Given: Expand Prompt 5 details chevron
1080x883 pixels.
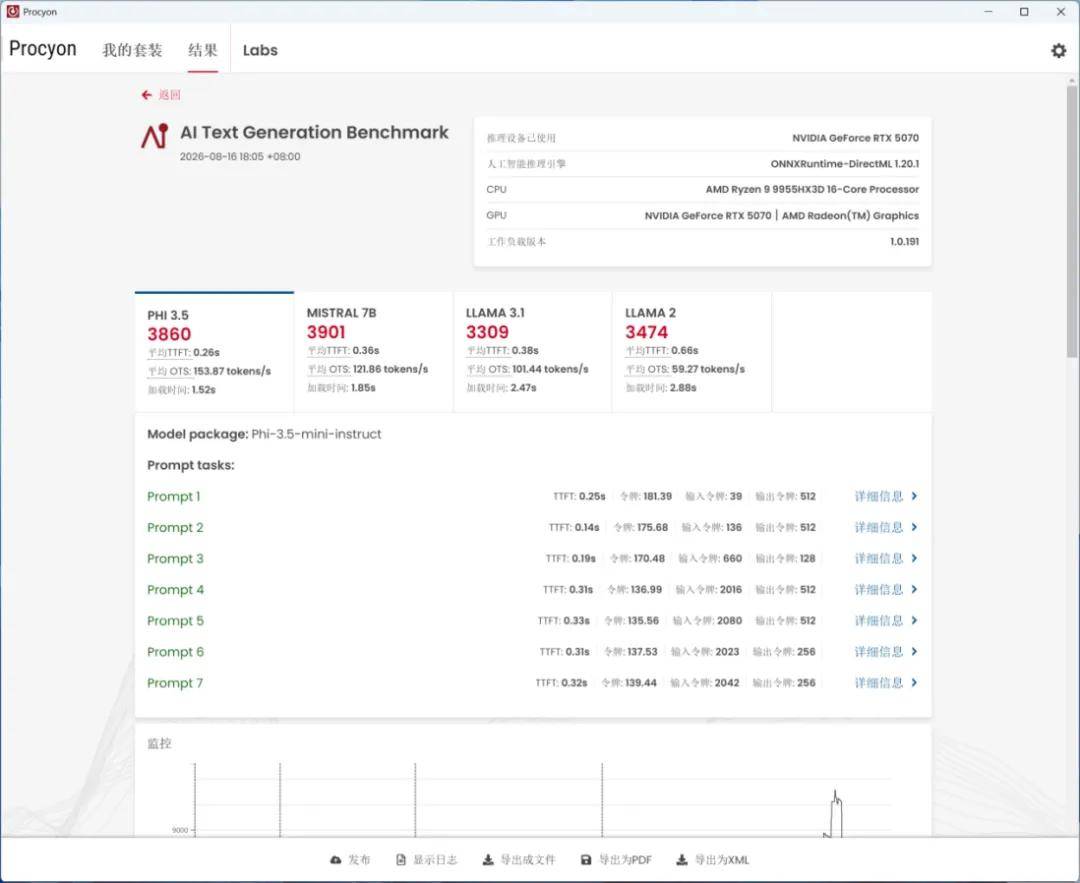Looking at the screenshot, I should [x=914, y=620].
